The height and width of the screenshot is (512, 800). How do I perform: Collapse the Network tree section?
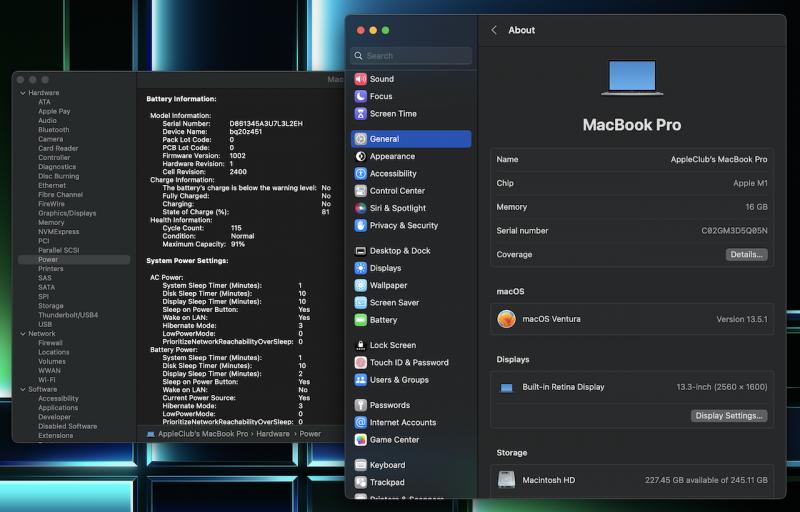22,334
